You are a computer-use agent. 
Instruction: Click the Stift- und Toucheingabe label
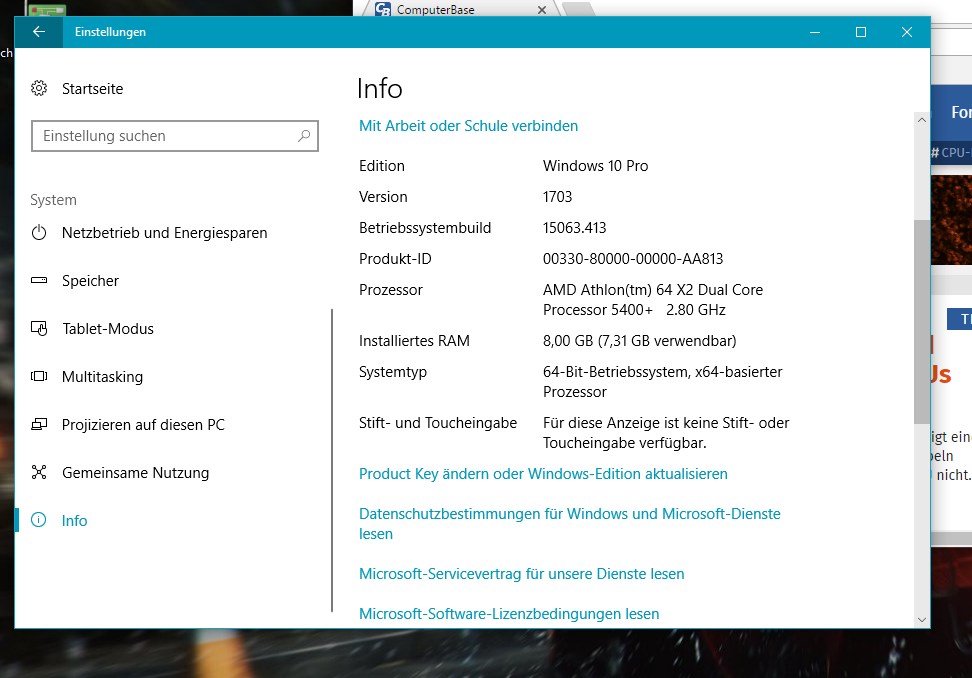pos(438,423)
